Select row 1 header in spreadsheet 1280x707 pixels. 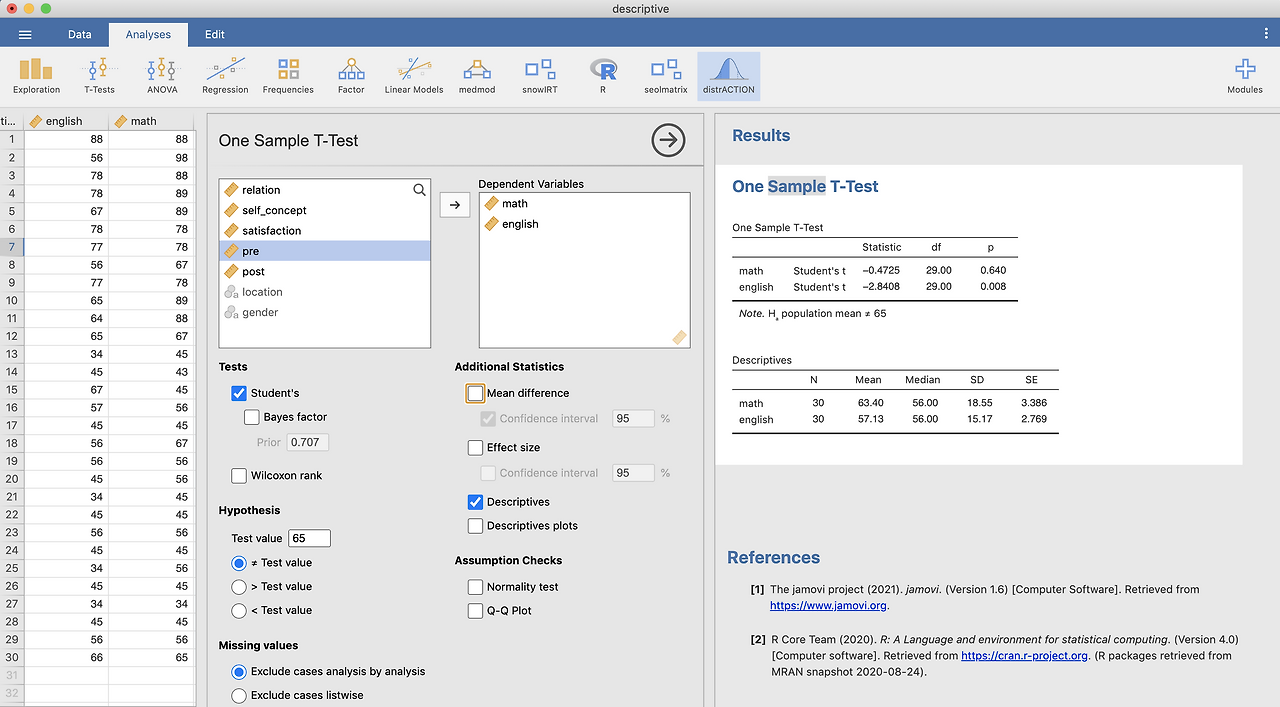(12, 140)
